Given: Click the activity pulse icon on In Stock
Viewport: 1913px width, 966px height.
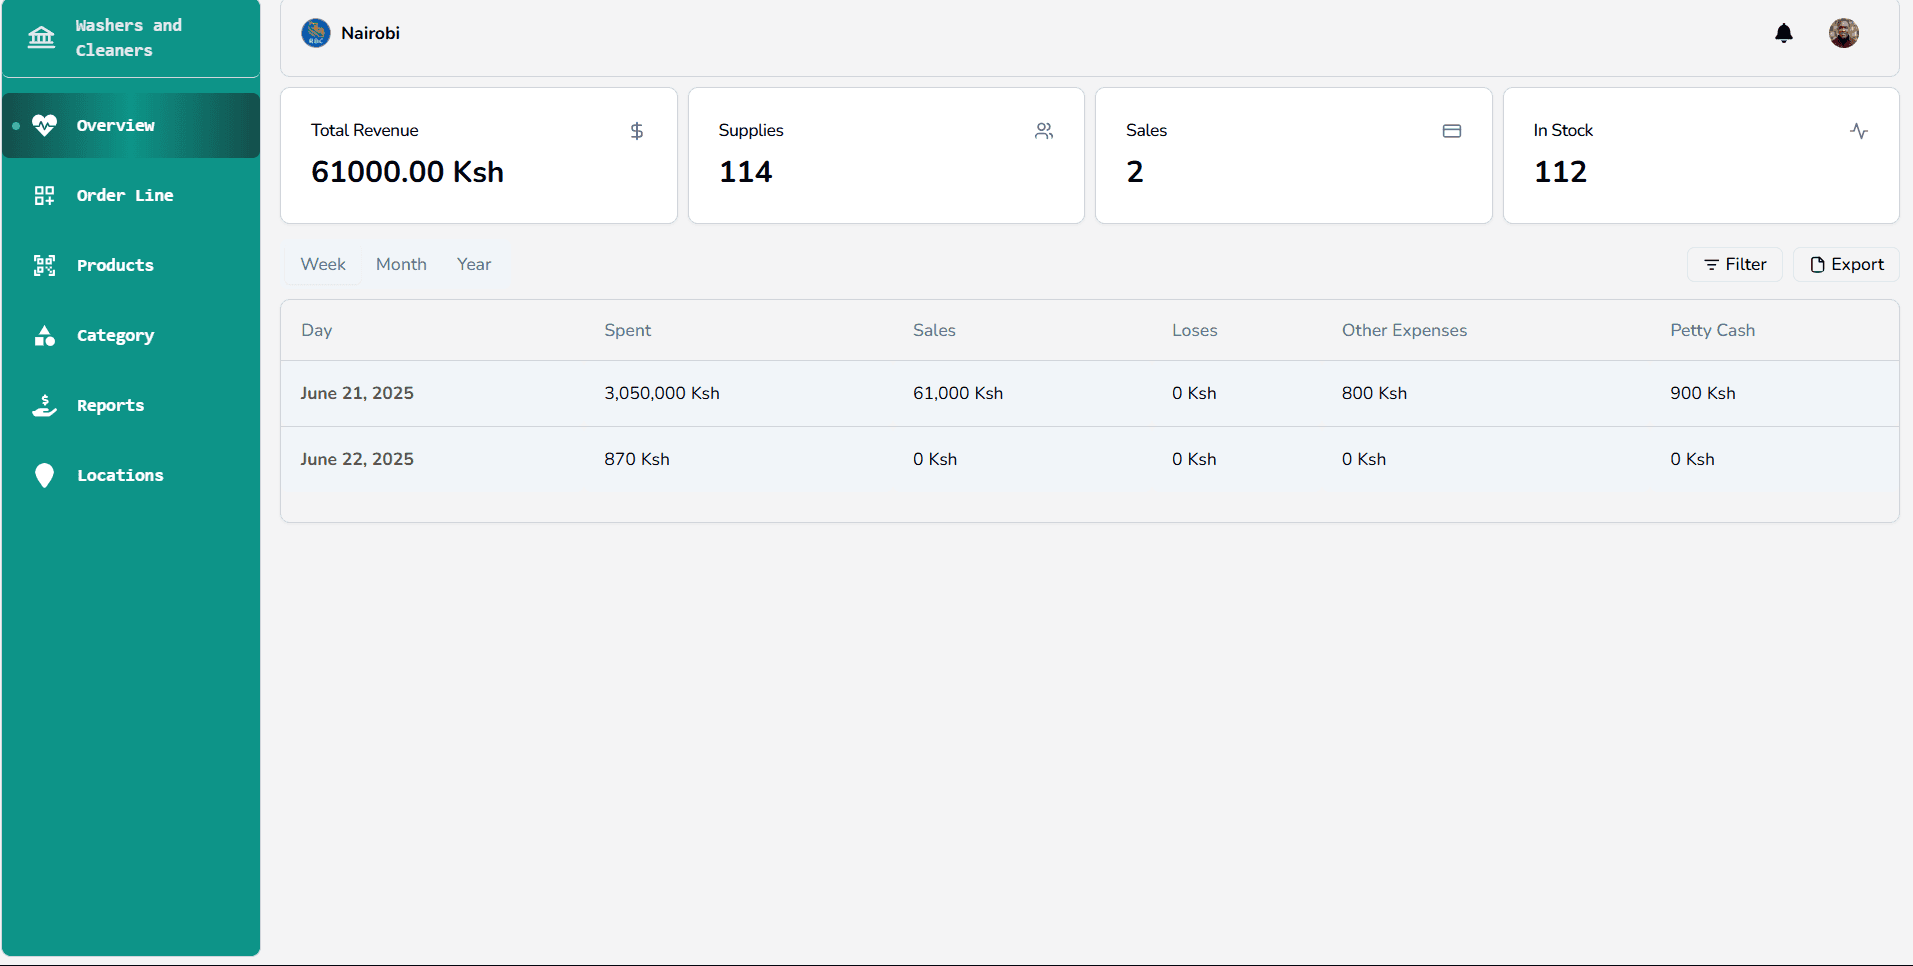Looking at the screenshot, I should pyautogui.click(x=1859, y=131).
